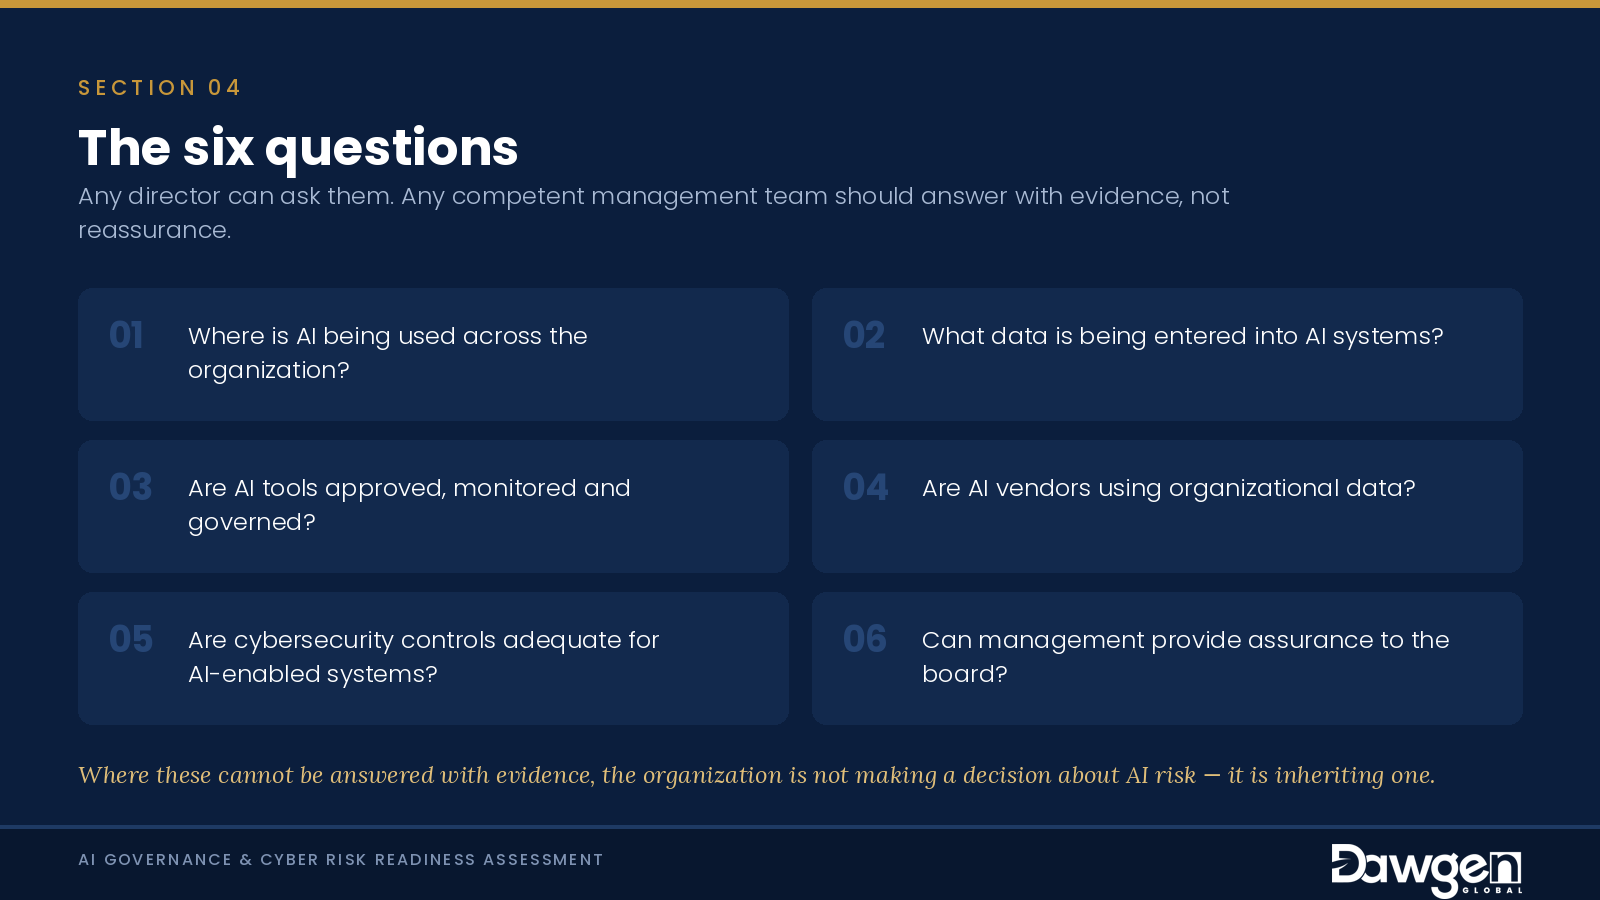Select the 05 number badge
This screenshot has width=1600, height=900.
click(x=131, y=639)
